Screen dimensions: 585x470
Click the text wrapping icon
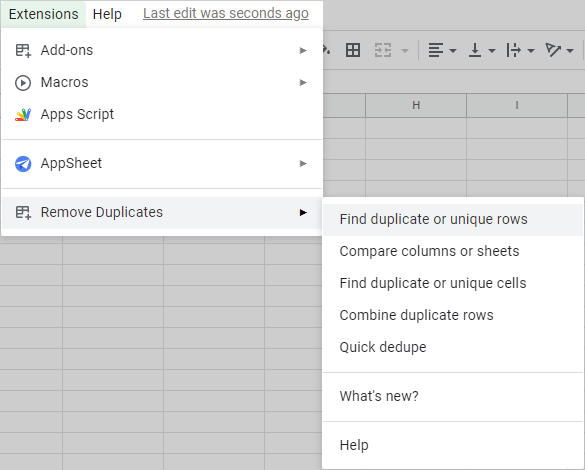(x=513, y=50)
